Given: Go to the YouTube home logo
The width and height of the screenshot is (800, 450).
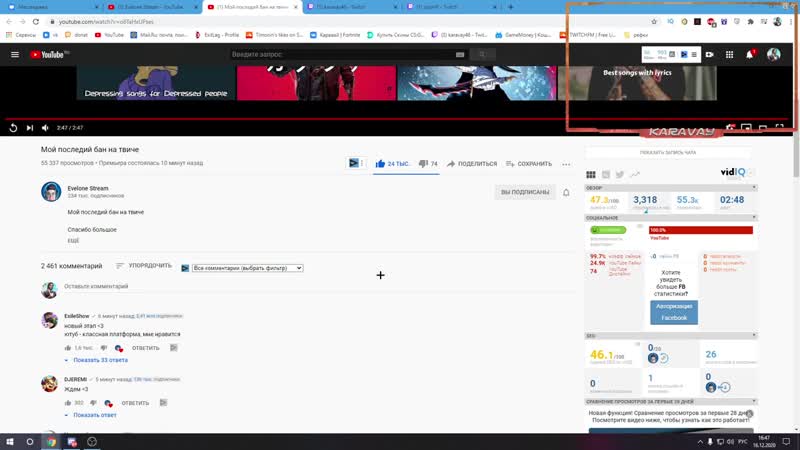Looking at the screenshot, I should click(x=49, y=55).
